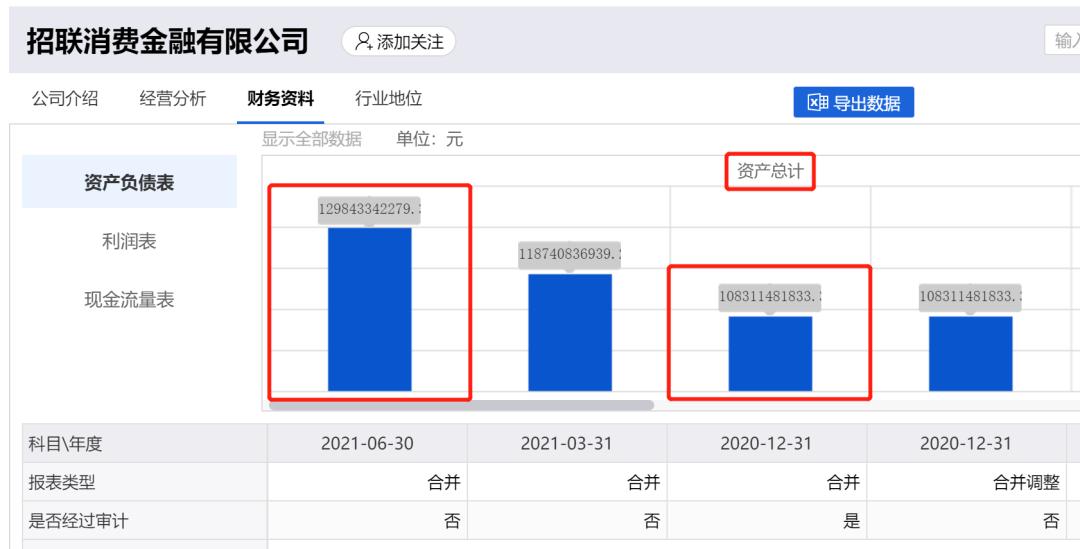Click the 118740836939 value label
The image size is (1080, 549).
[x=570, y=254]
